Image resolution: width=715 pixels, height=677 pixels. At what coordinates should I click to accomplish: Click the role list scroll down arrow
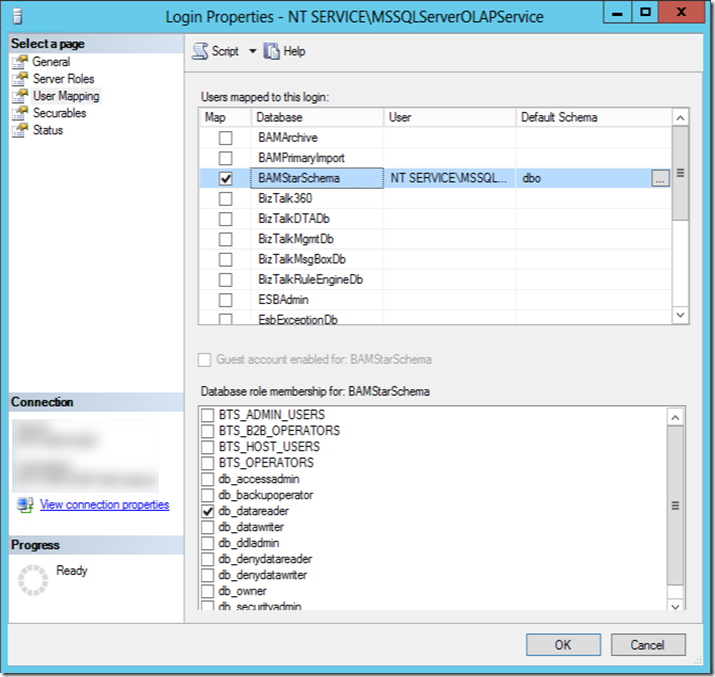point(675,606)
